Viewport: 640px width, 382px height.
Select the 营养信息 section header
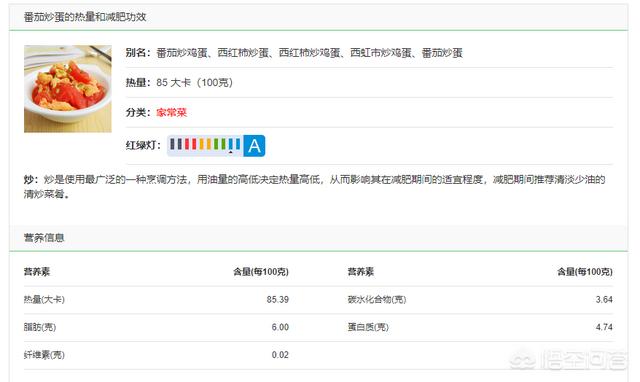[44, 238]
